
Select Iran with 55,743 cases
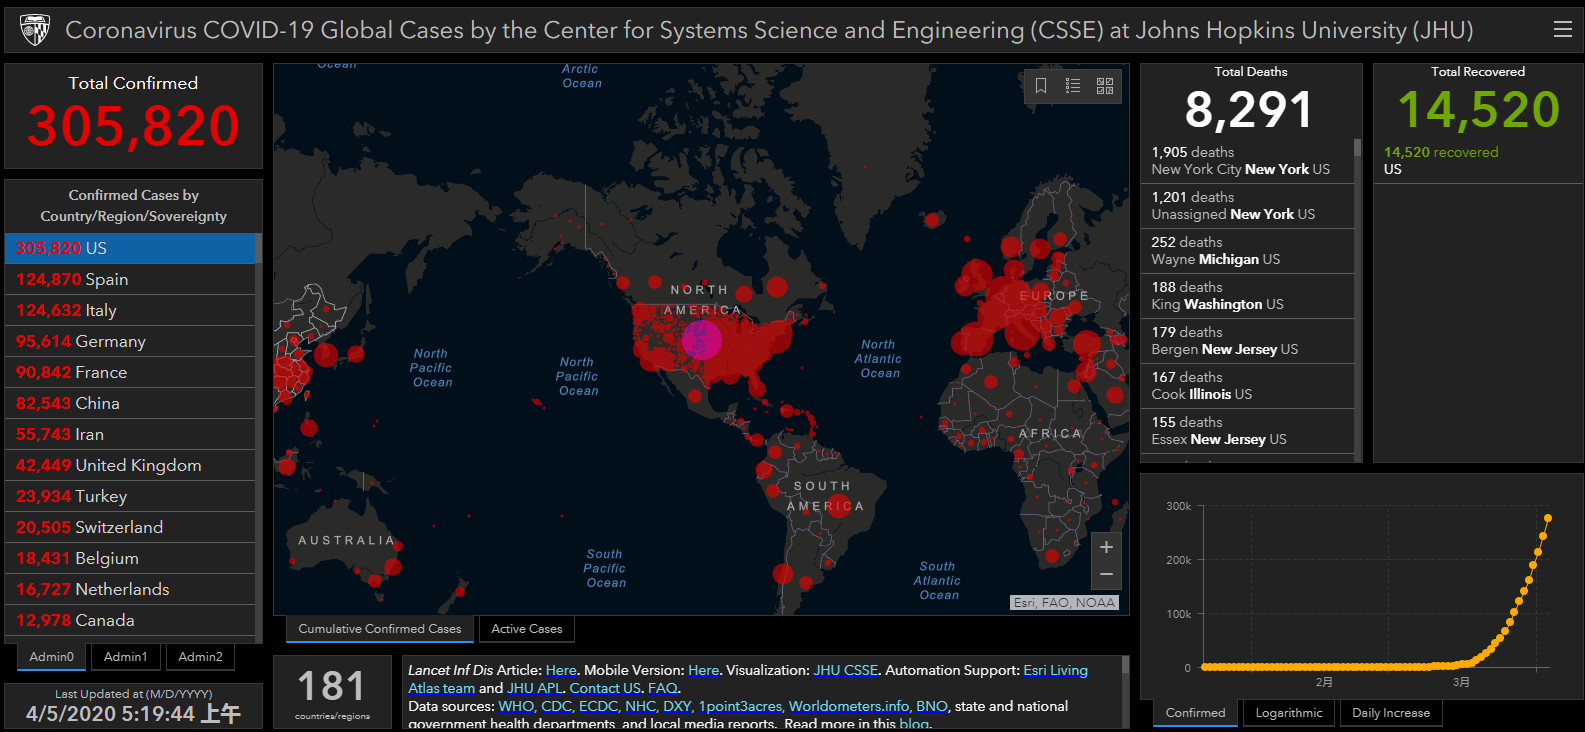click(130, 434)
